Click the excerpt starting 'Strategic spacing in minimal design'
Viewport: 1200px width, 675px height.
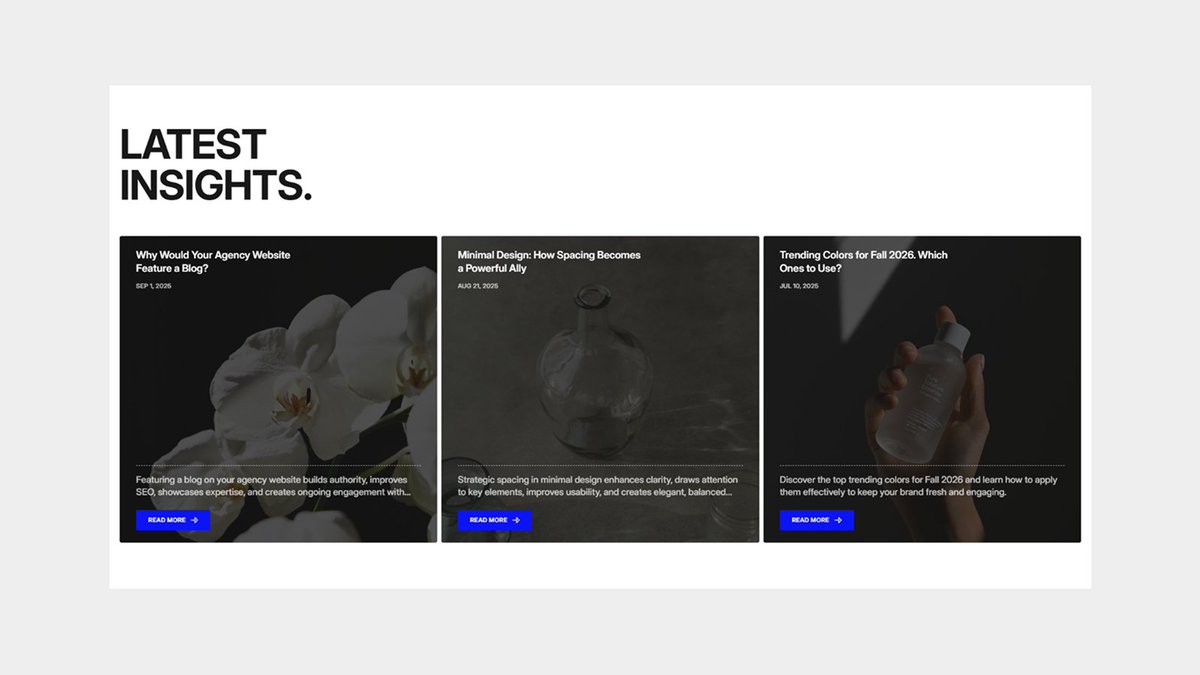(598, 486)
